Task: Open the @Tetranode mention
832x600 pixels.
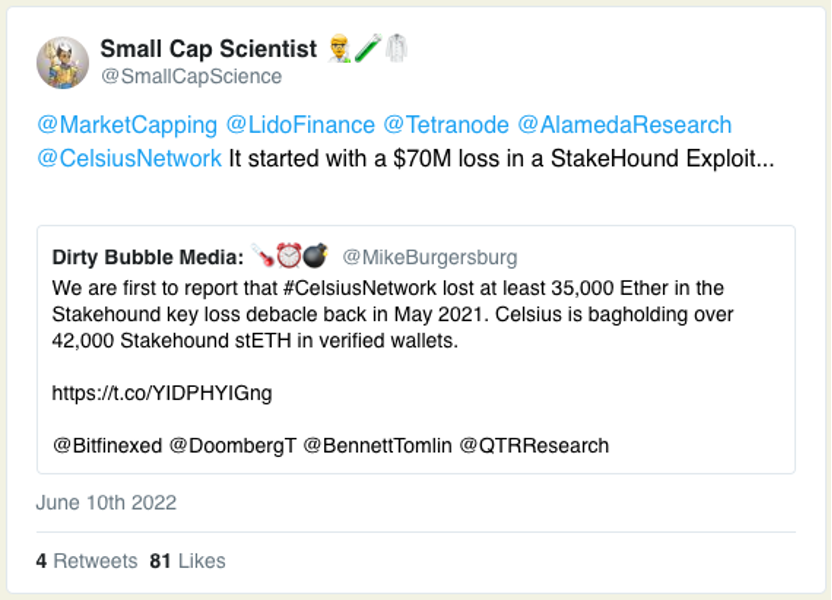Action: coord(446,125)
